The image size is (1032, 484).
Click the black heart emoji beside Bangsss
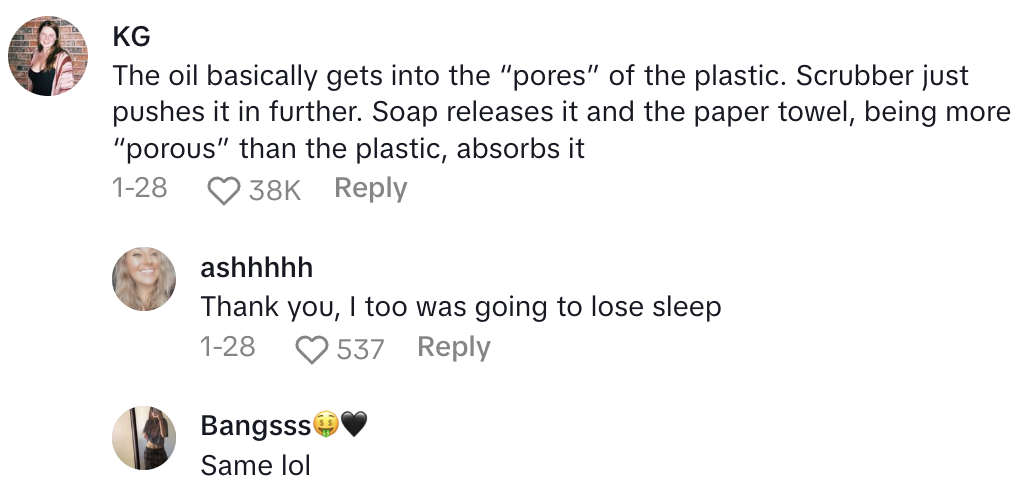coord(355,426)
